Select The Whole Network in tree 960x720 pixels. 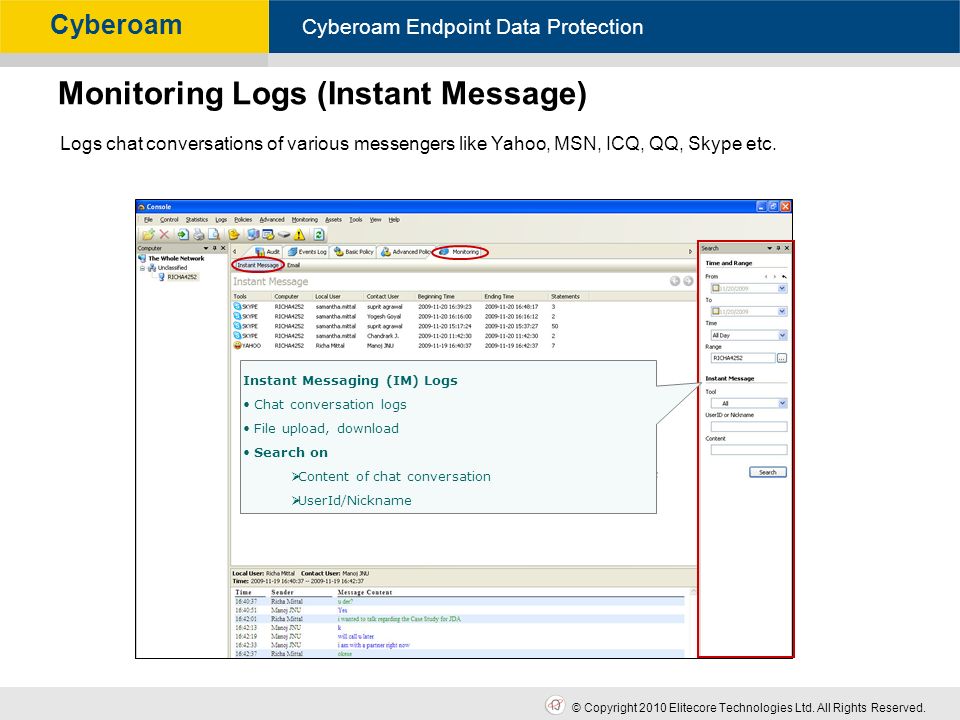coord(176,258)
